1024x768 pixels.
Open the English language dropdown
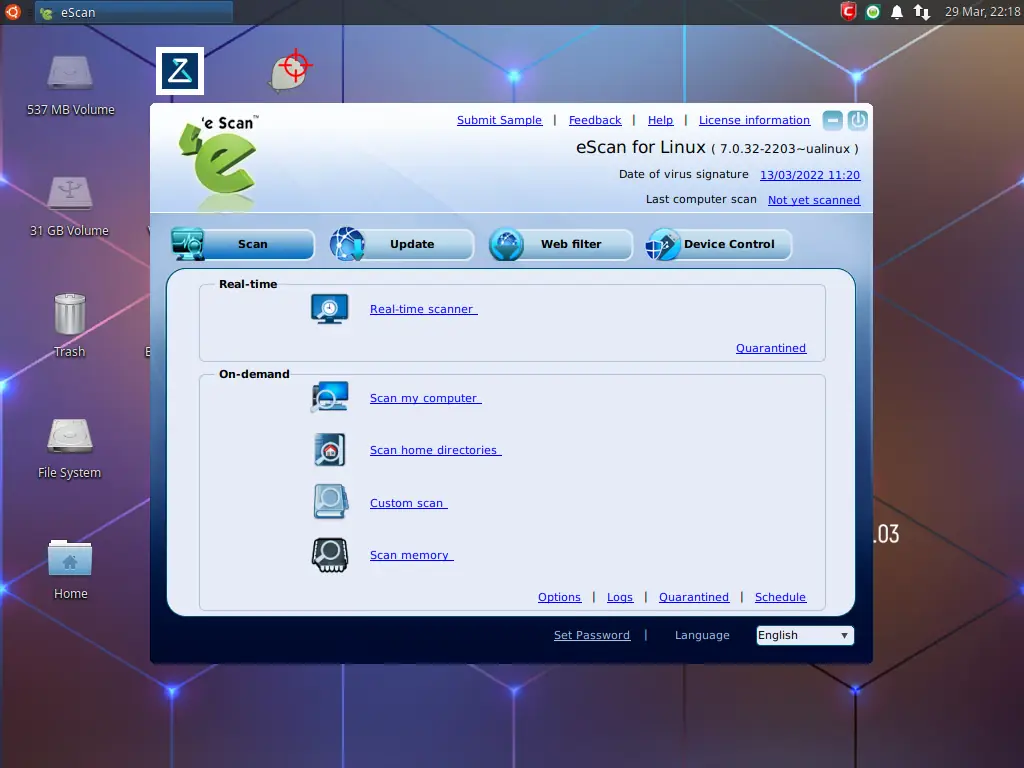point(804,635)
